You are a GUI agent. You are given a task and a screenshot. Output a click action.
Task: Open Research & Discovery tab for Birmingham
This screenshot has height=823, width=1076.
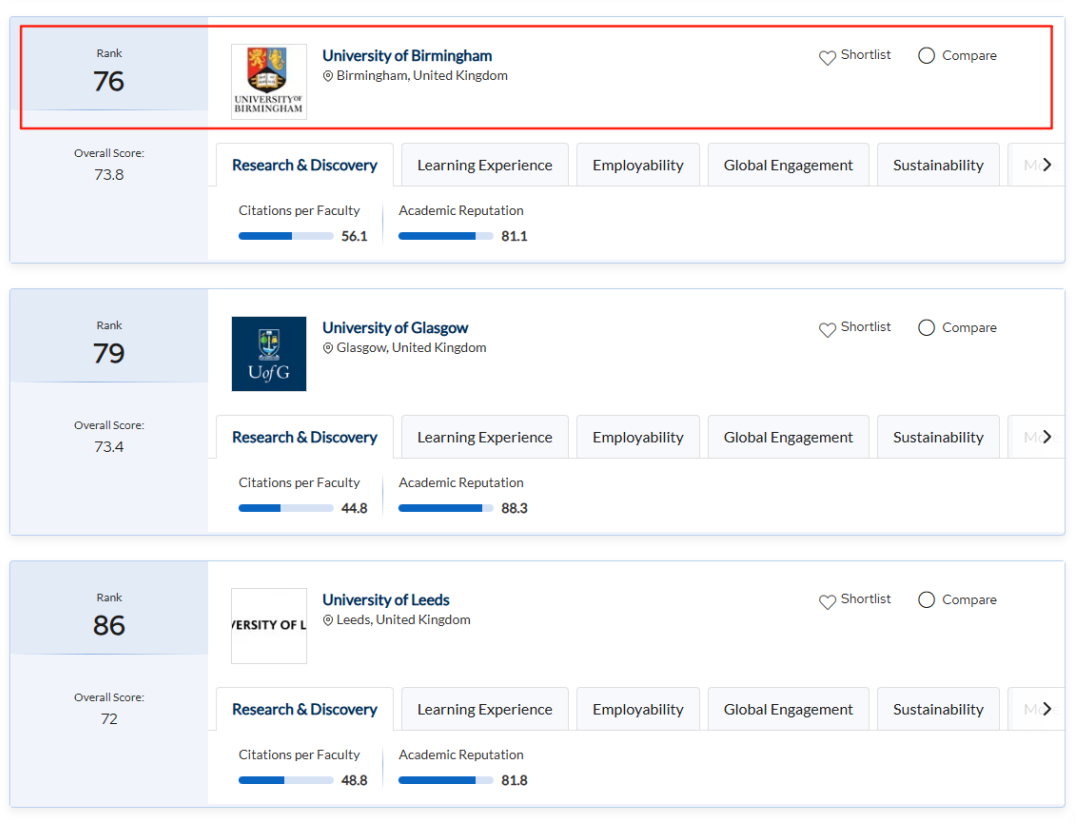[305, 165]
